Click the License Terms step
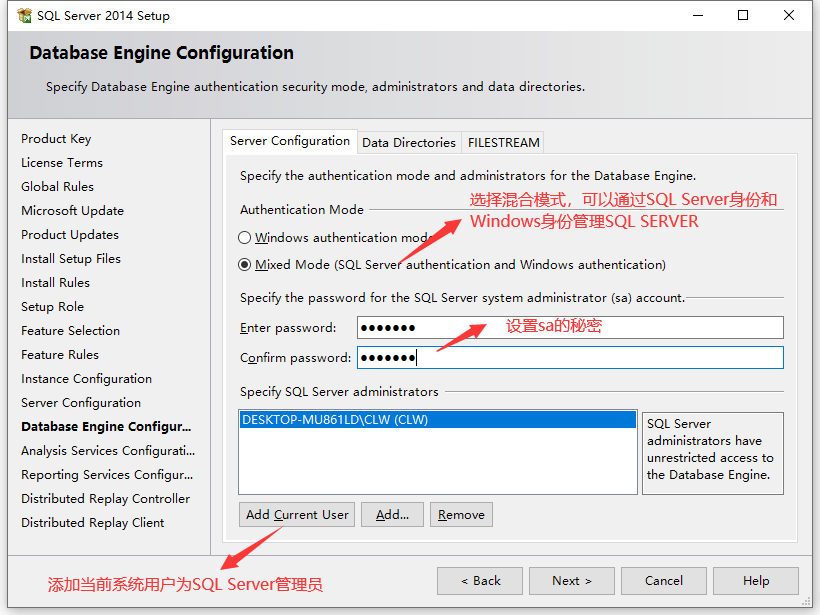Viewport: 820px width, 615px height. tap(62, 163)
